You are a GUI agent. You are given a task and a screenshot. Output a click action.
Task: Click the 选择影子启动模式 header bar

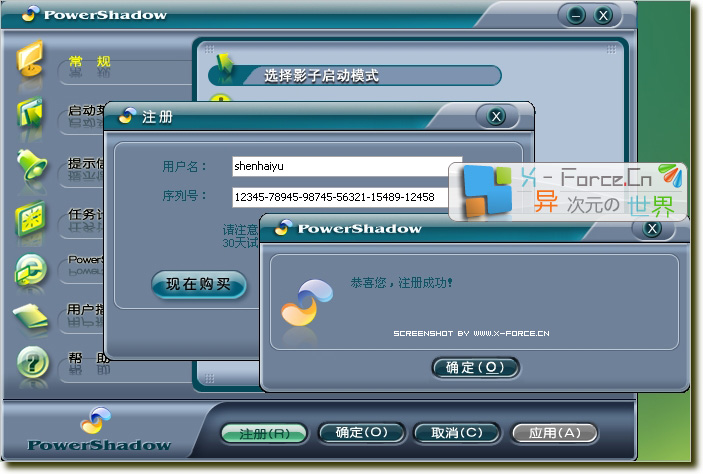click(x=354, y=75)
